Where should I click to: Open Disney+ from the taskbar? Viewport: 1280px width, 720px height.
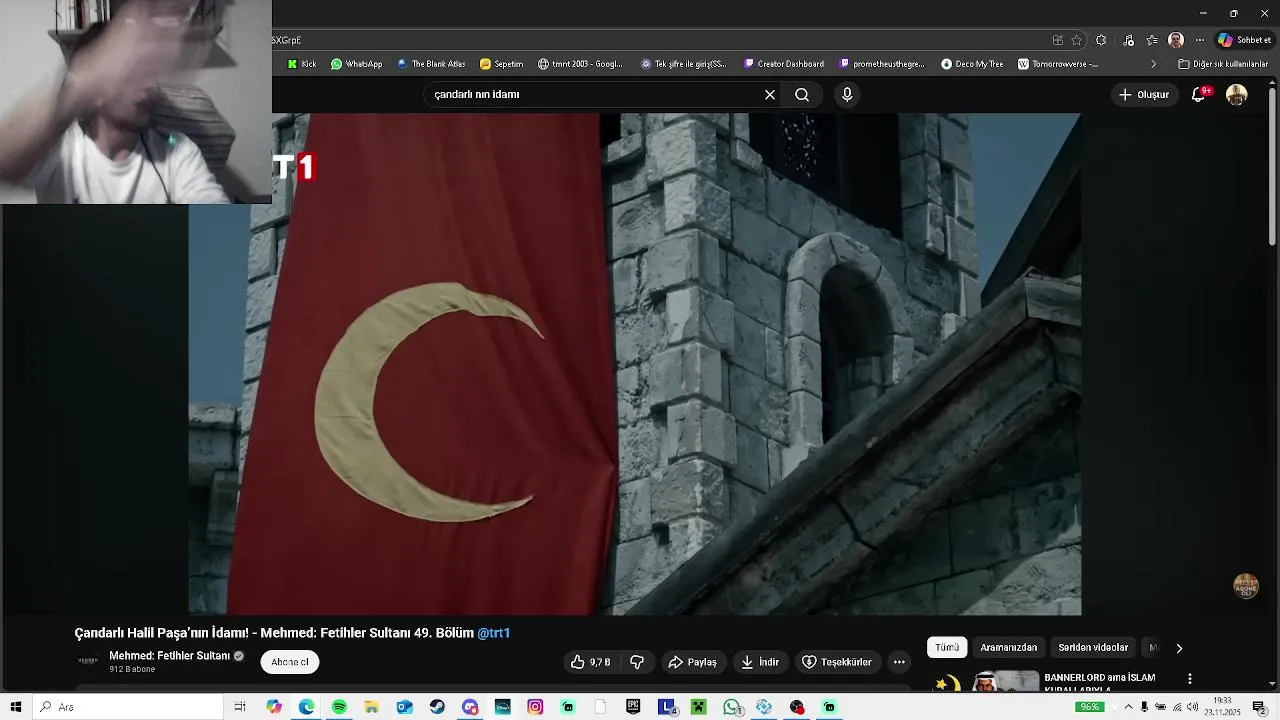pyautogui.click(x=502, y=707)
